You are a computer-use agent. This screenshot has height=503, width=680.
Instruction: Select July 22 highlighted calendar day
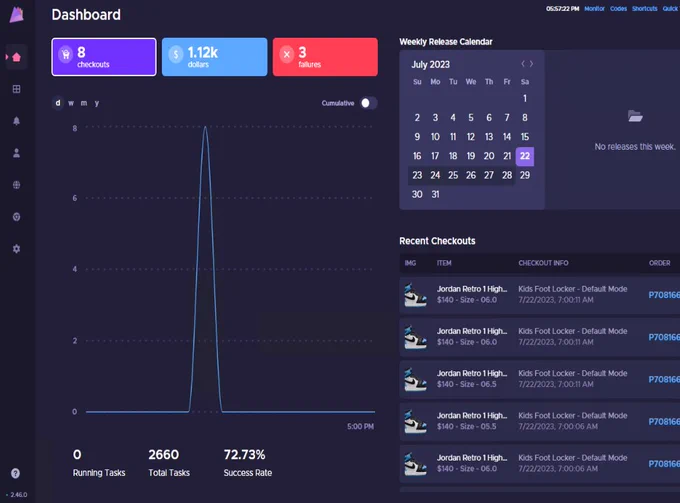pos(525,156)
